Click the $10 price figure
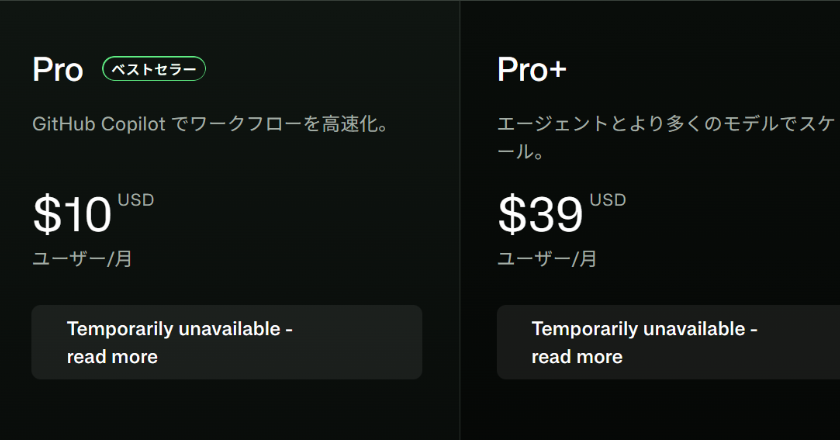 [73, 214]
